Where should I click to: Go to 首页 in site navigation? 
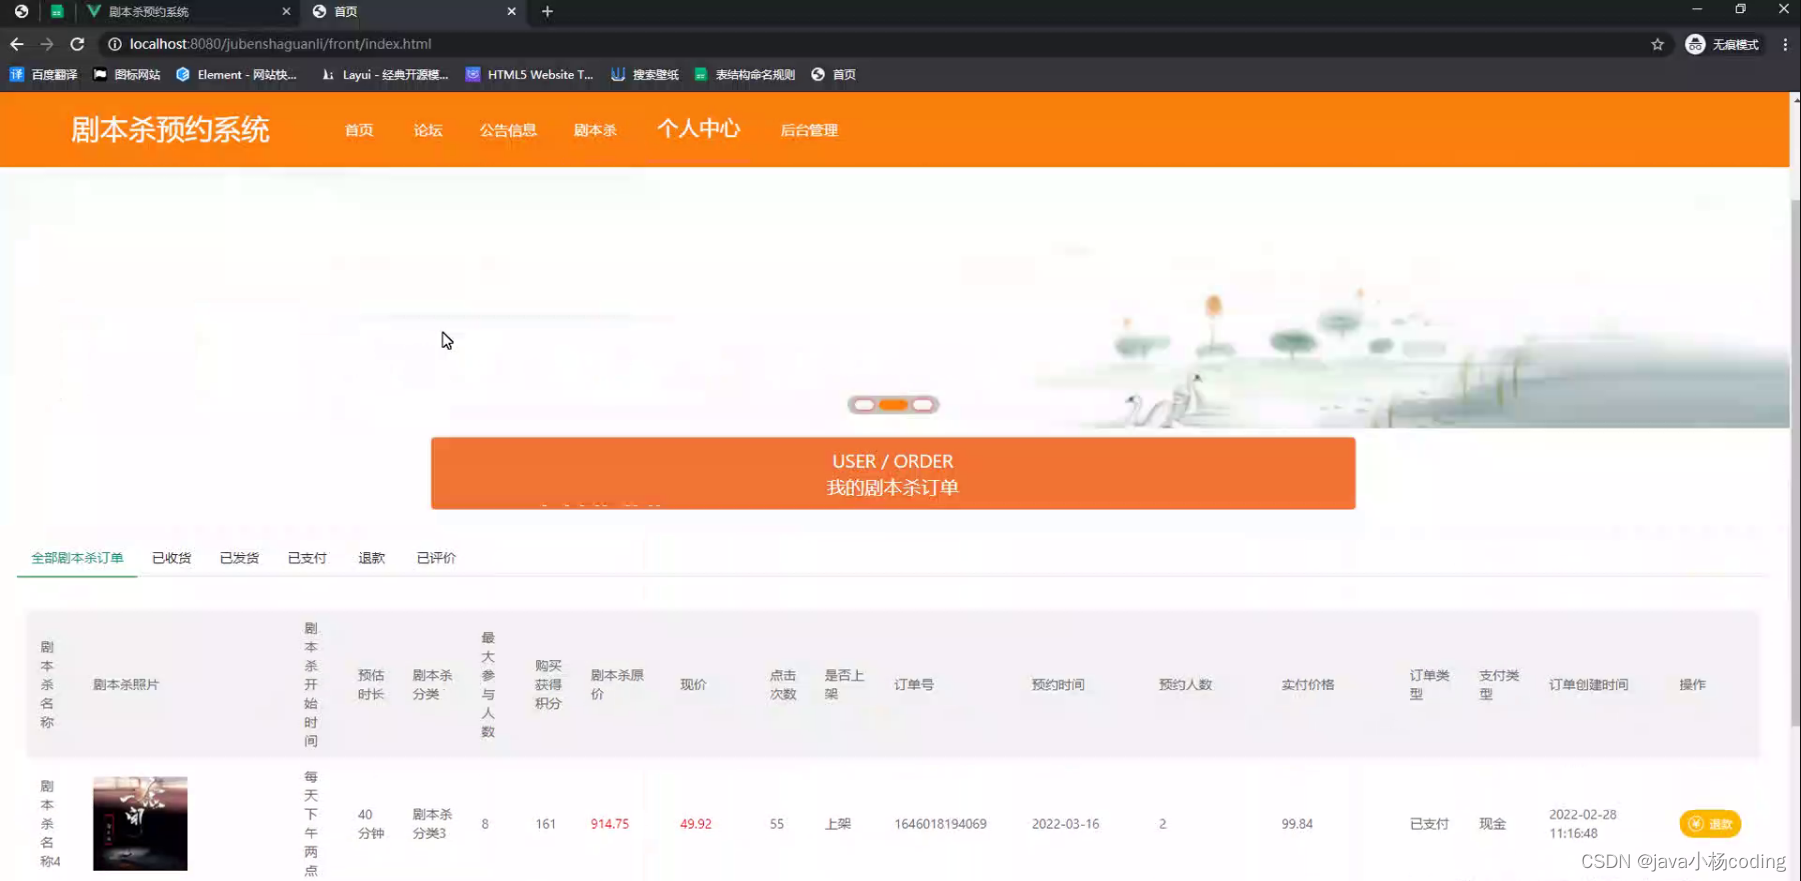coord(359,130)
